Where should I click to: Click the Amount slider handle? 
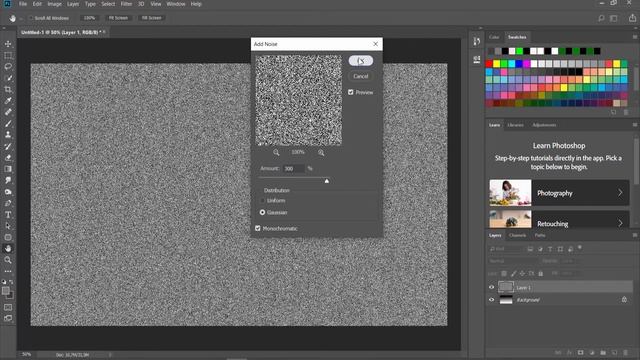tap(327, 180)
